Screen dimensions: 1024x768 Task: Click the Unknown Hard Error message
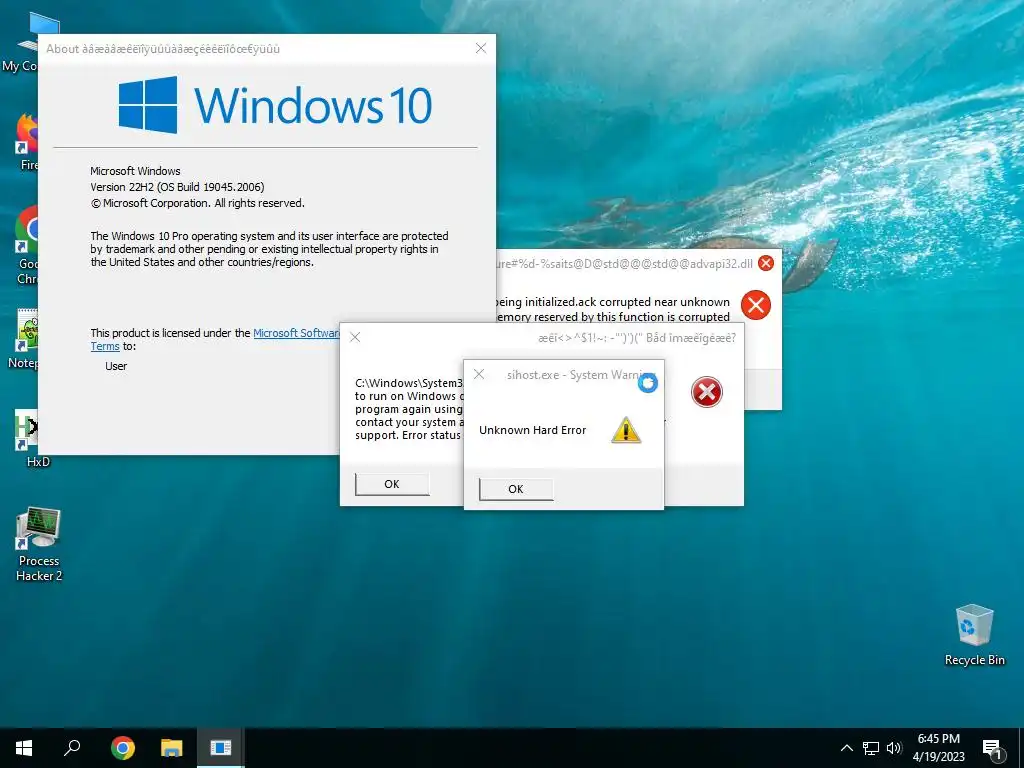click(x=532, y=430)
